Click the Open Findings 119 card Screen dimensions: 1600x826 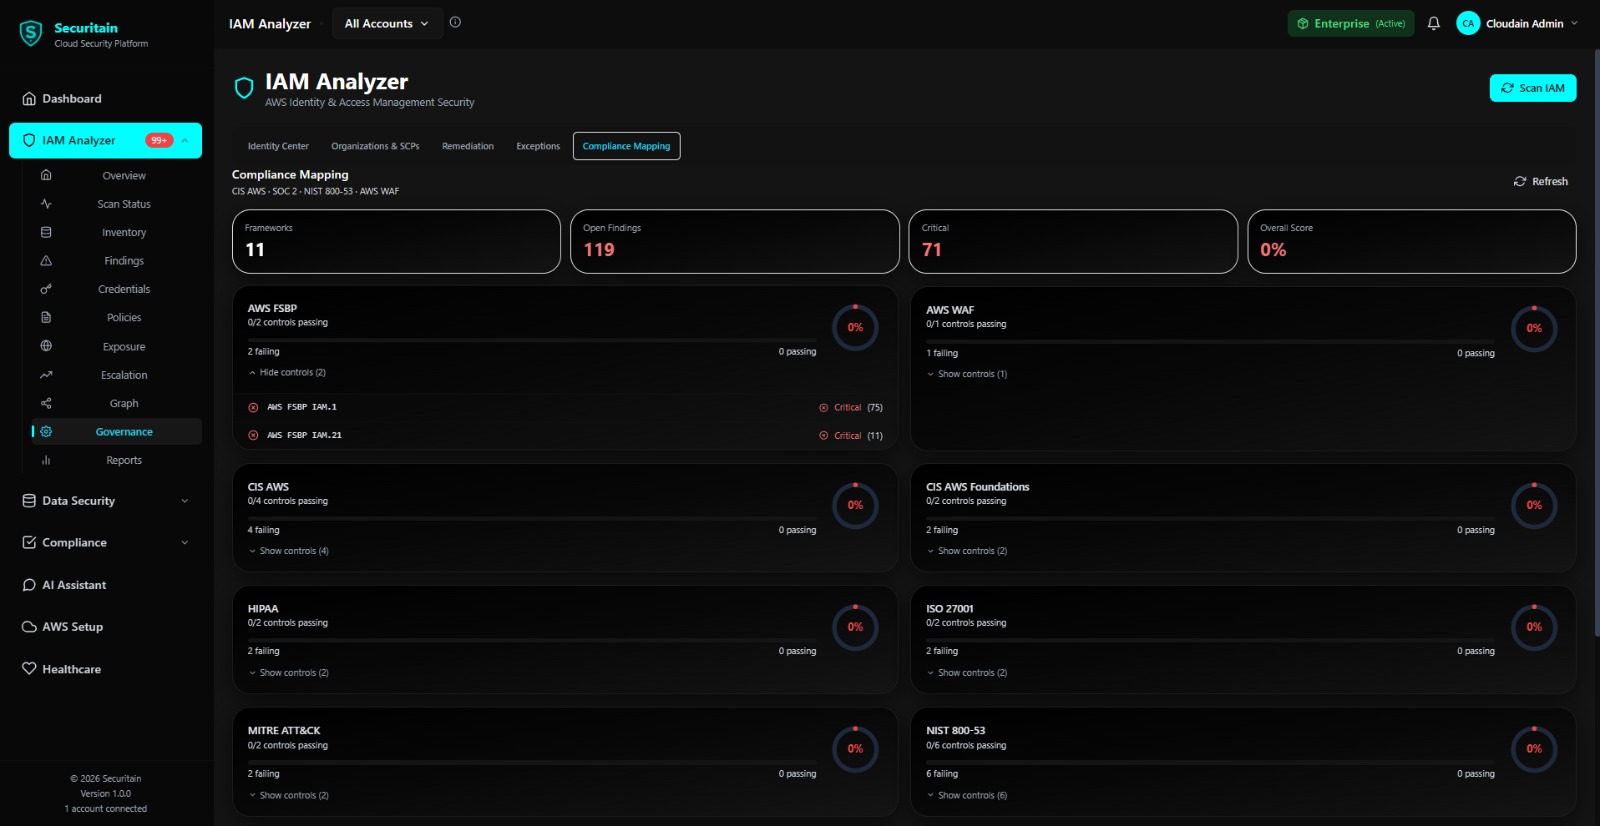pyautogui.click(x=735, y=241)
